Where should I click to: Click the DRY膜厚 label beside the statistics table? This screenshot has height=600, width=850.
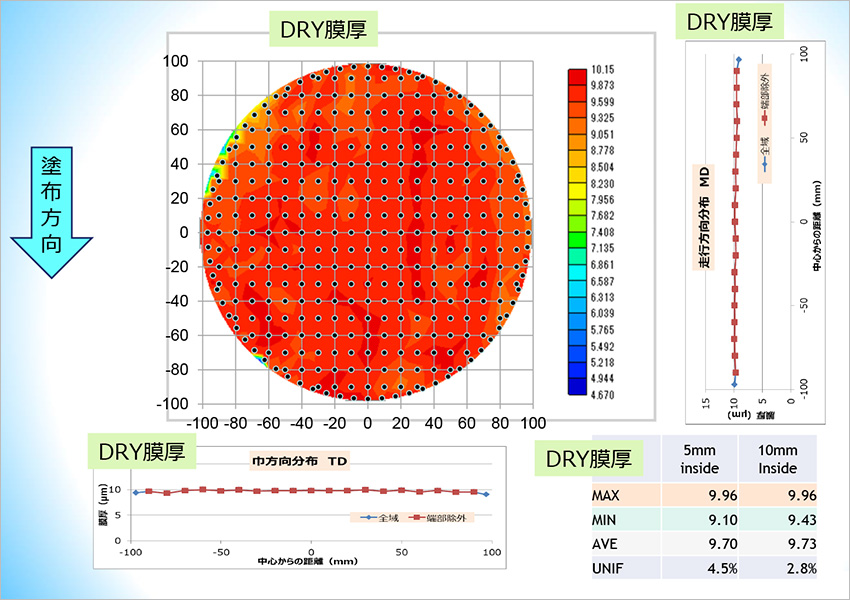[590, 460]
